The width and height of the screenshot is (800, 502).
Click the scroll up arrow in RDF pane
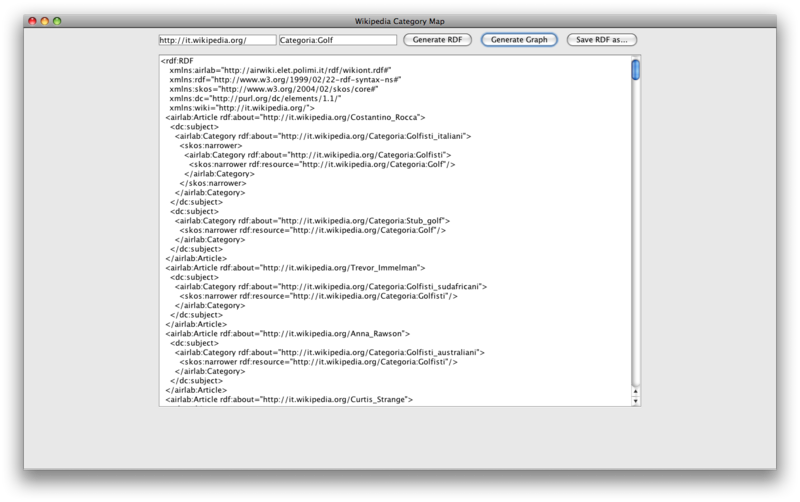tap(635, 391)
